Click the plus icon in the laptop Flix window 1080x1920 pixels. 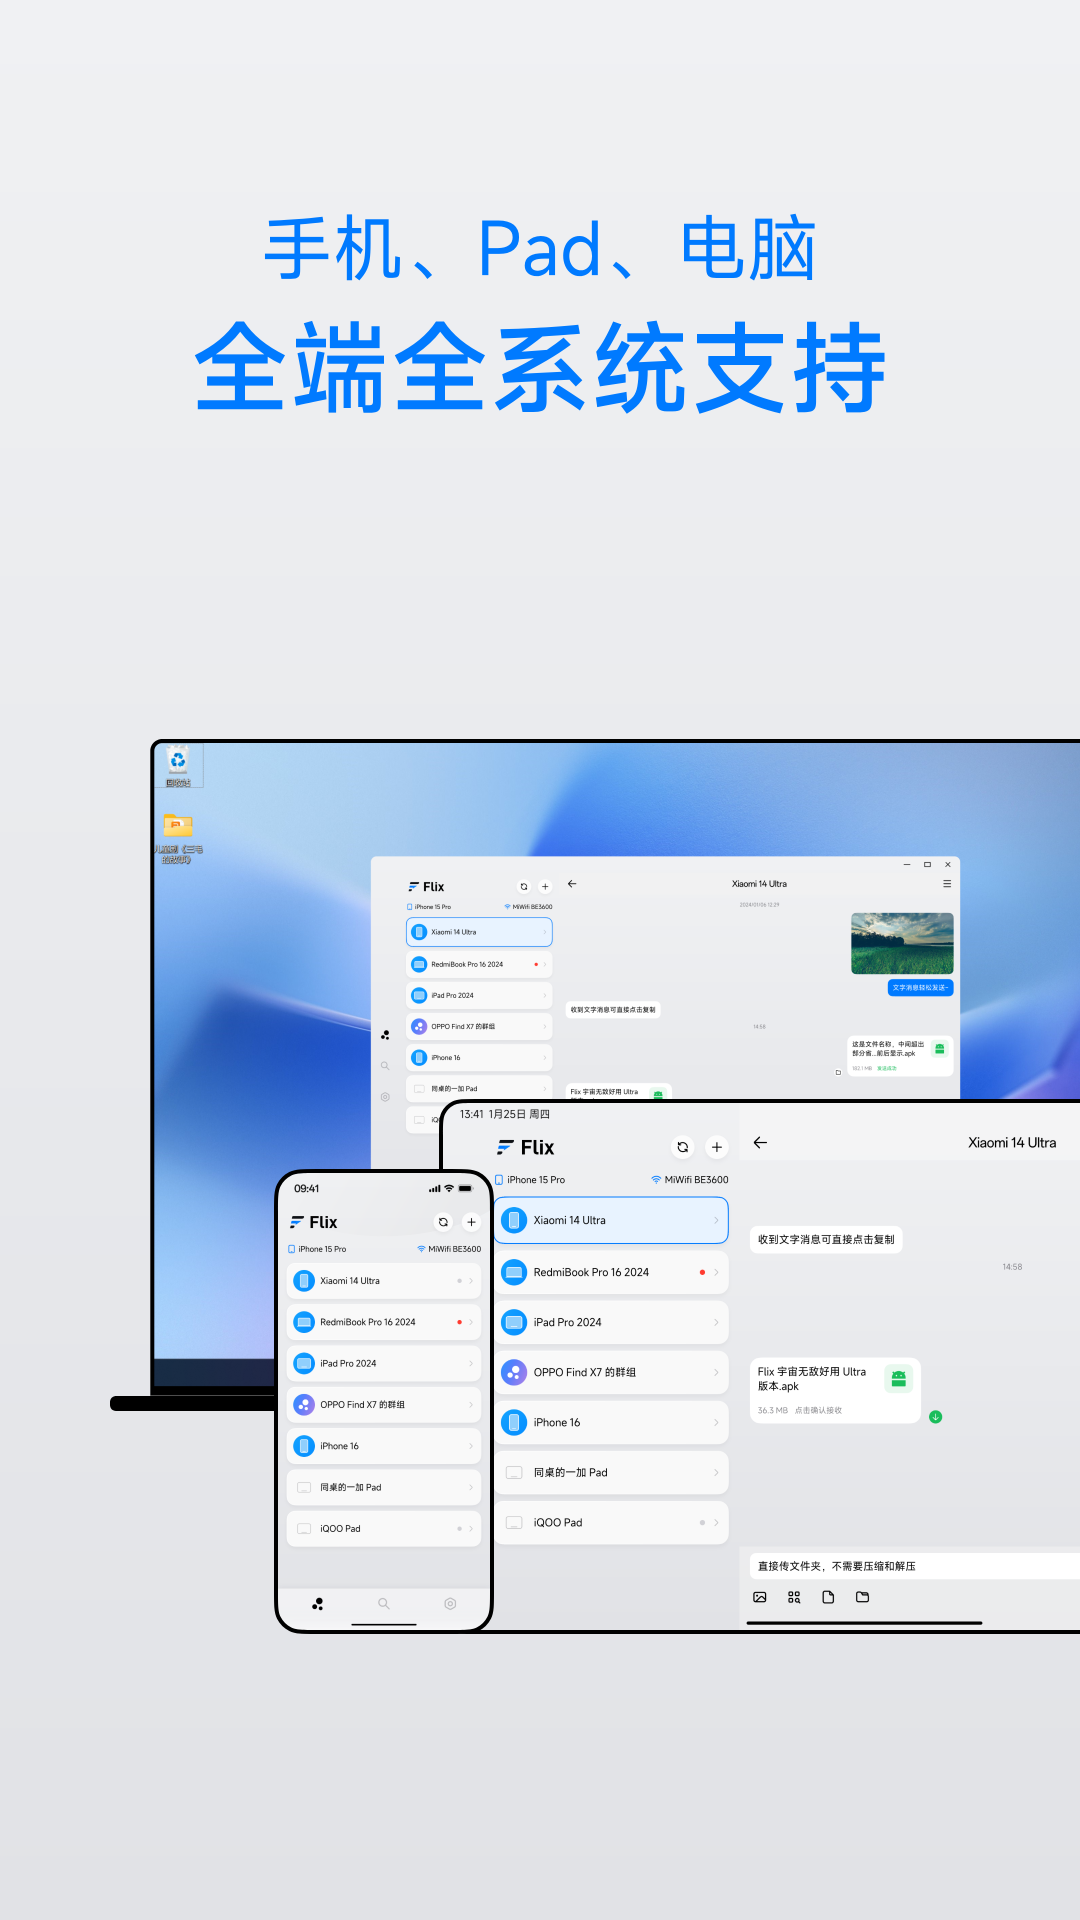(x=545, y=887)
